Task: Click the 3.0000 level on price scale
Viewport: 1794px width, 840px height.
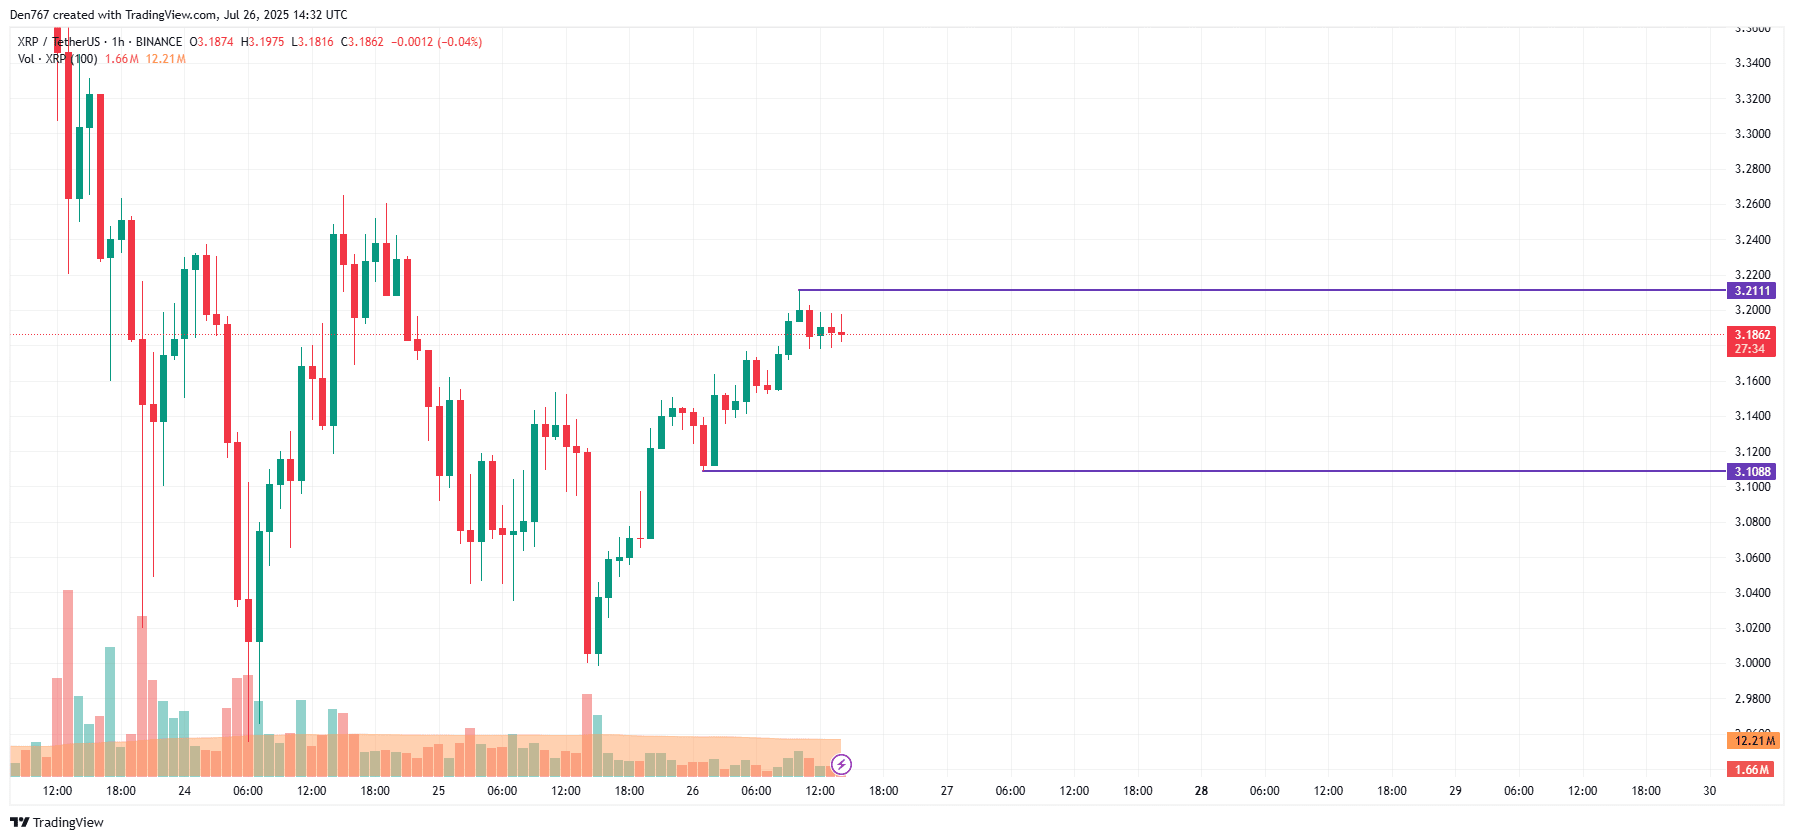Action: [x=1752, y=663]
